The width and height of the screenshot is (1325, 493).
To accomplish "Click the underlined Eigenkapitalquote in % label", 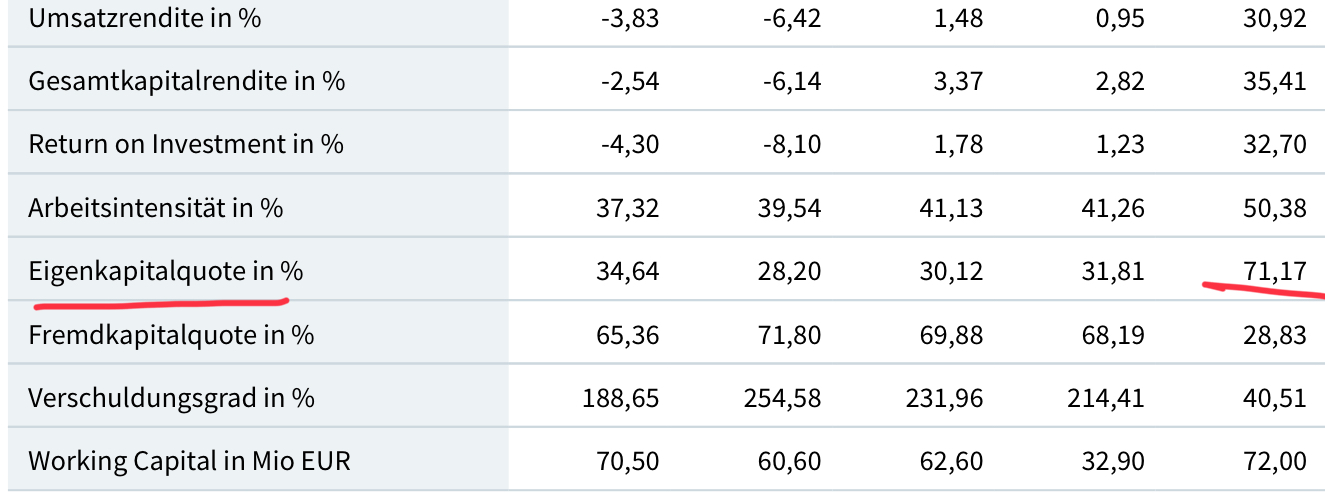I will (166, 271).
